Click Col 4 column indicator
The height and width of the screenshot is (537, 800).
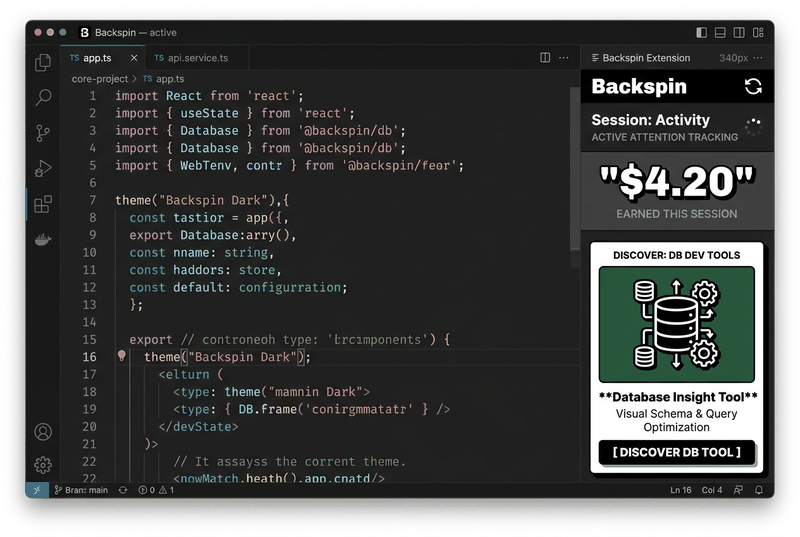click(712, 490)
